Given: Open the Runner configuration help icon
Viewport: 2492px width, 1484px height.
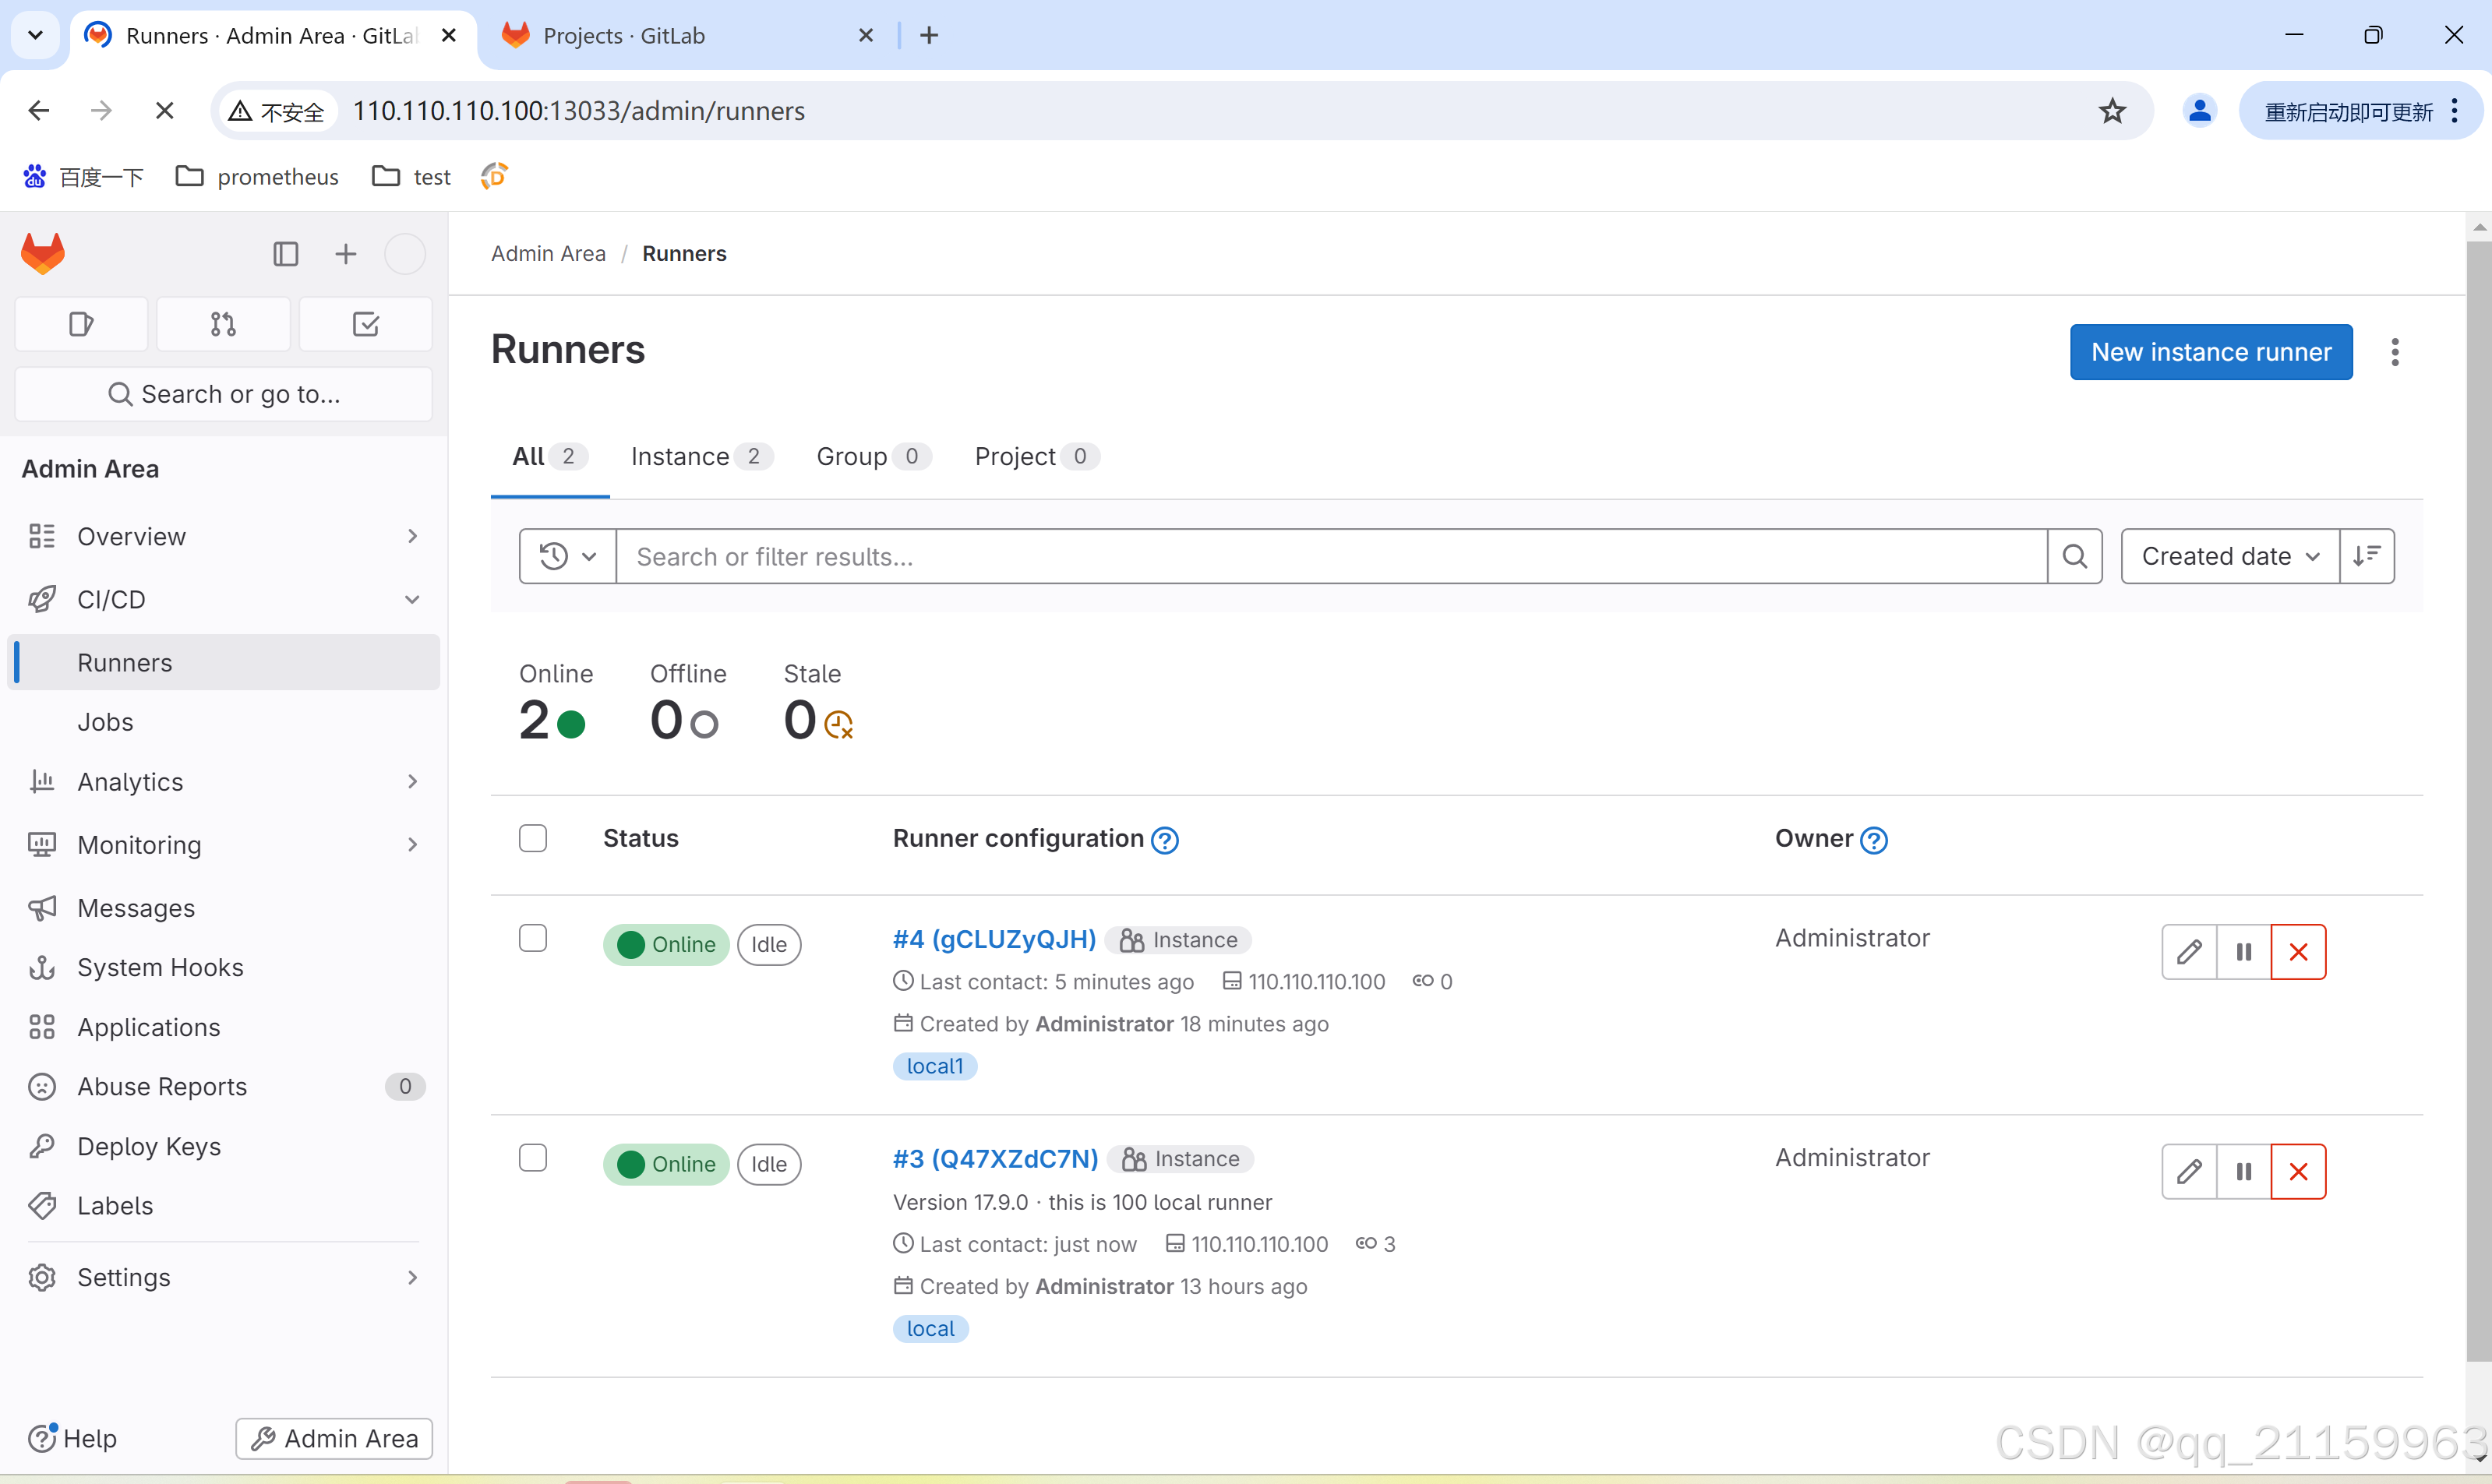Looking at the screenshot, I should click(x=1165, y=840).
